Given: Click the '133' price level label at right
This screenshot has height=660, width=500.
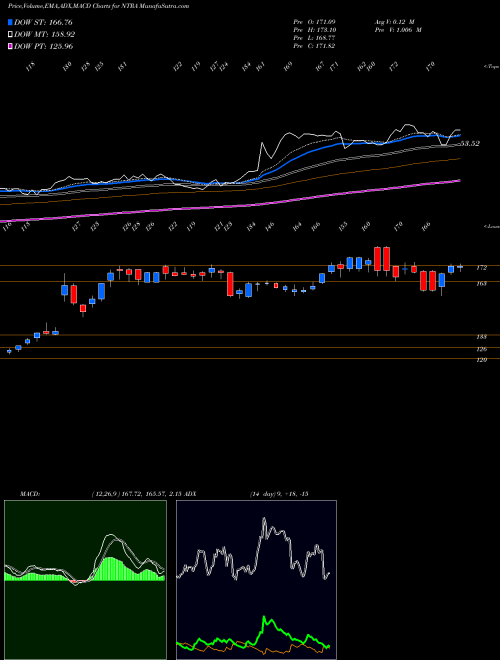Looking at the screenshot, I should [x=481, y=337].
